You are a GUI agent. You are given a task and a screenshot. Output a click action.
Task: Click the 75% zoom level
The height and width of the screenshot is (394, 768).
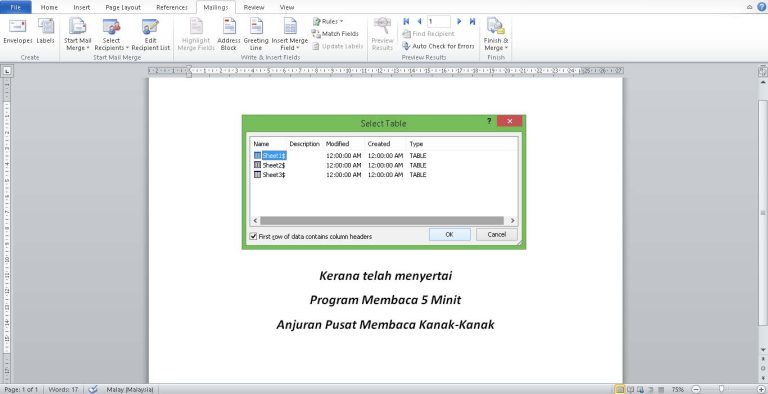678,390
